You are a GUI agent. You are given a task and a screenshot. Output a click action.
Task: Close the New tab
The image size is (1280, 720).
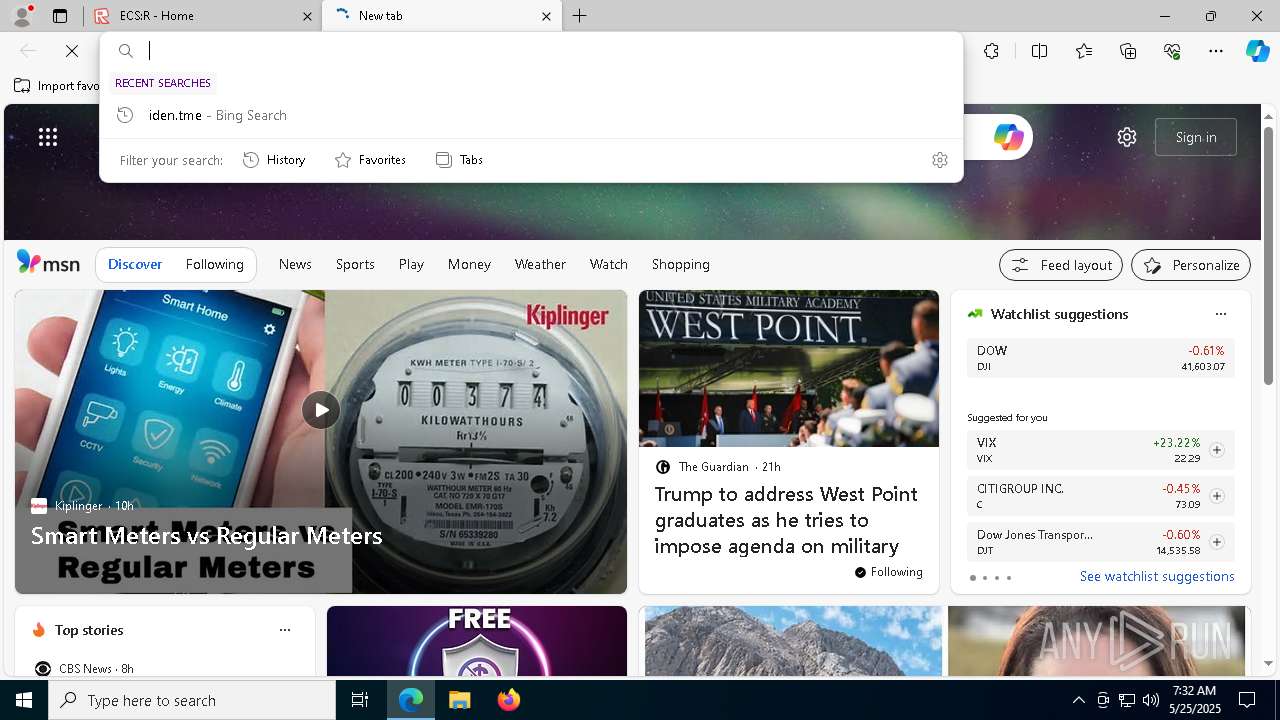tap(546, 16)
